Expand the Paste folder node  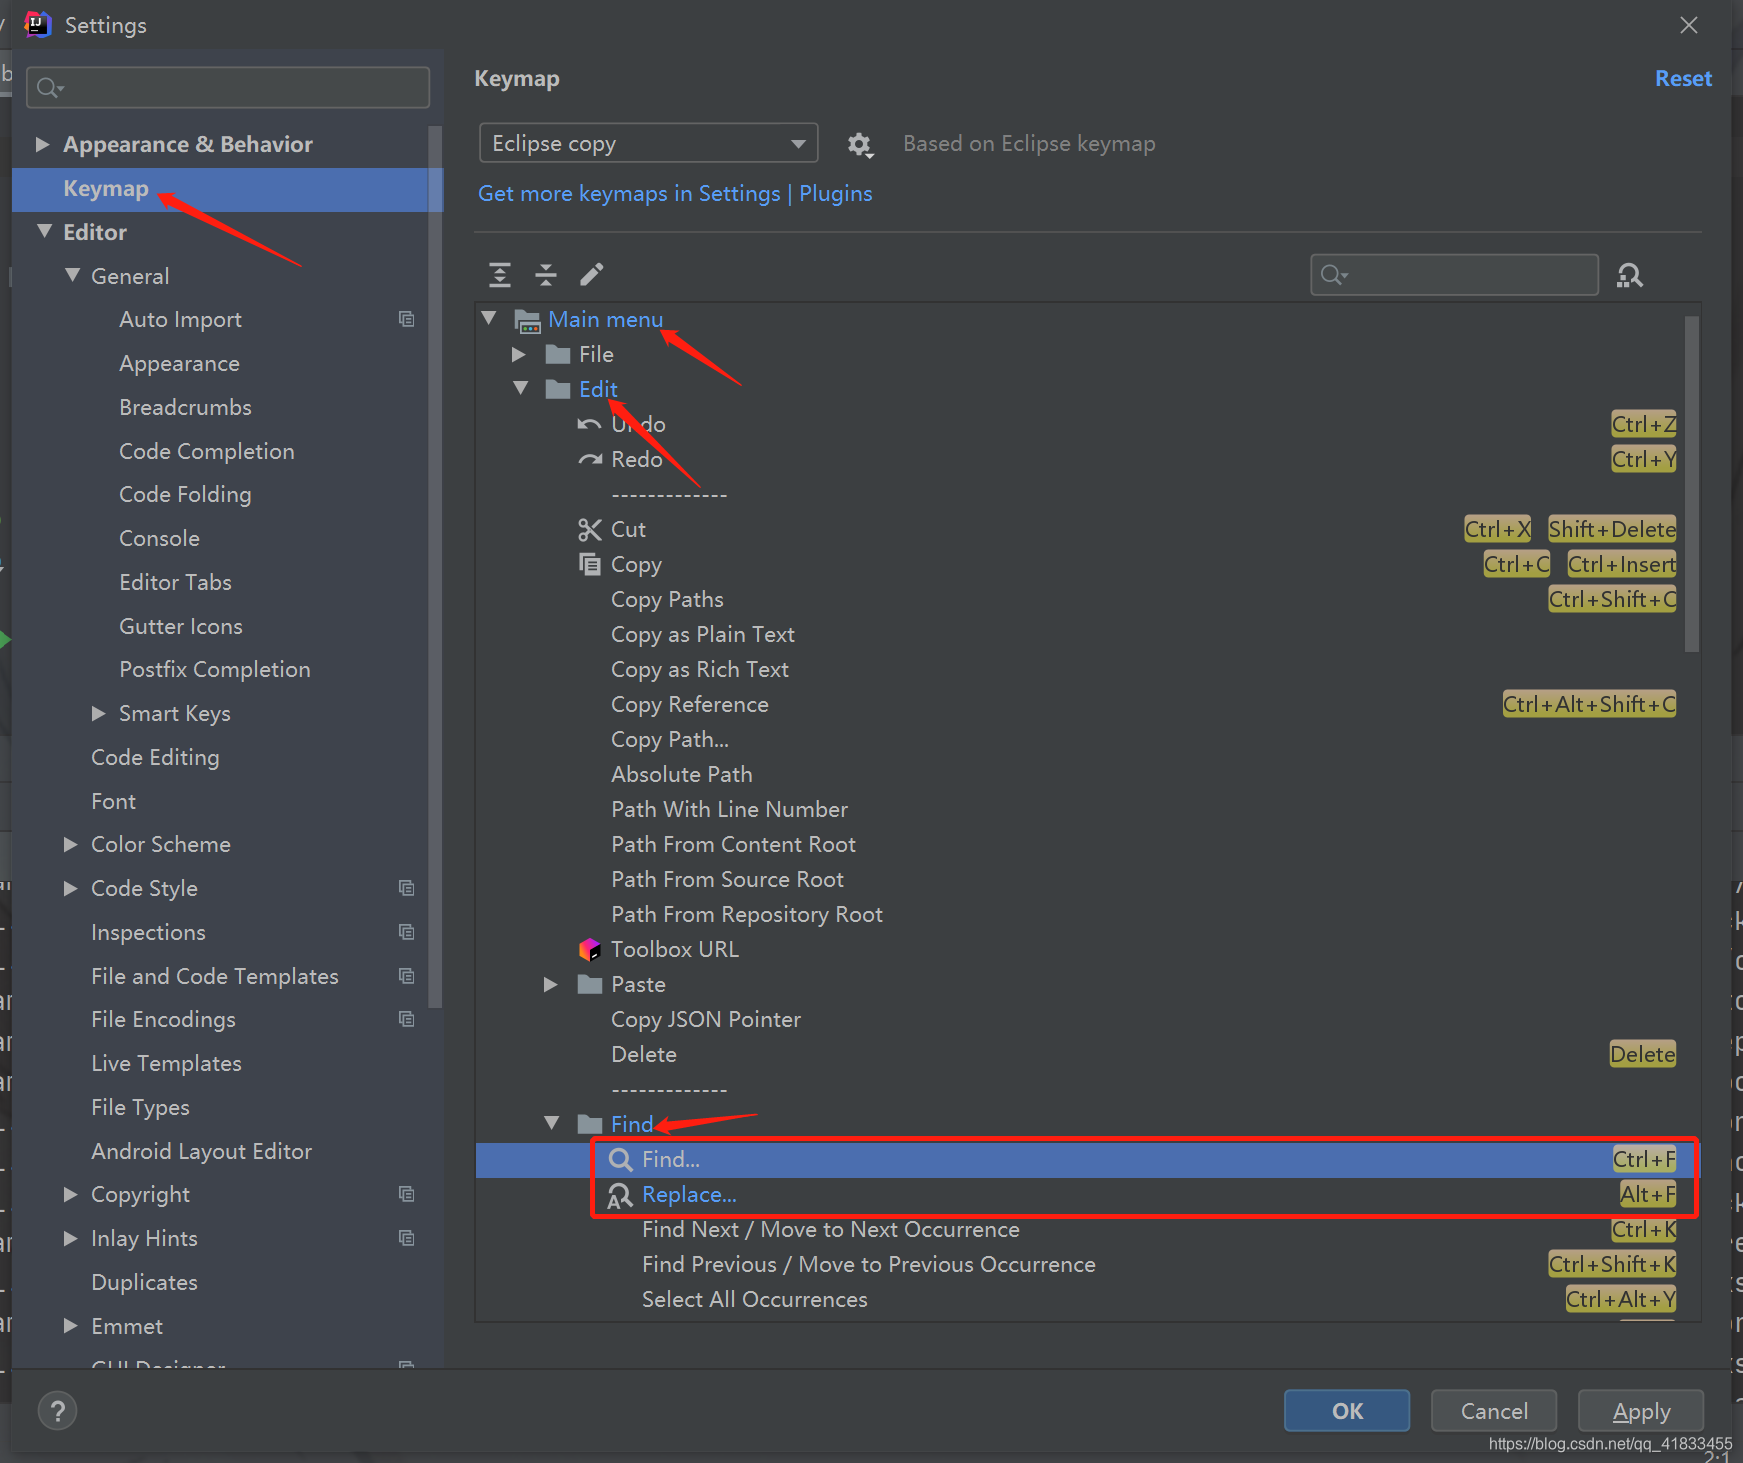coord(550,985)
